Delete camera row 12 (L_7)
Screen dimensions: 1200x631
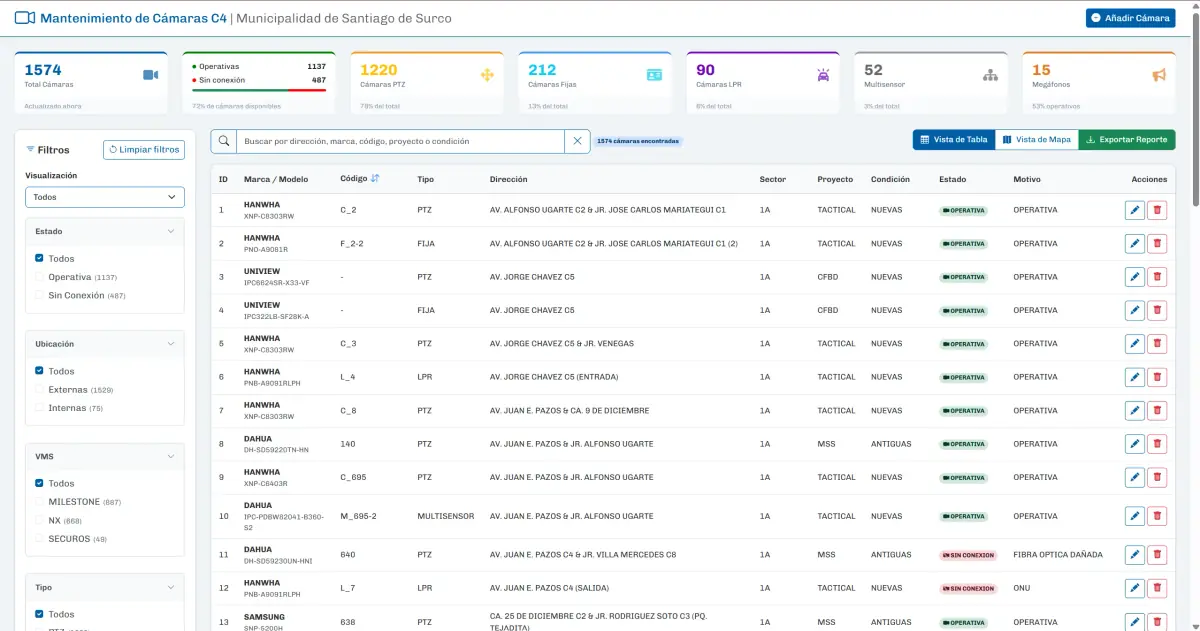tap(1157, 588)
